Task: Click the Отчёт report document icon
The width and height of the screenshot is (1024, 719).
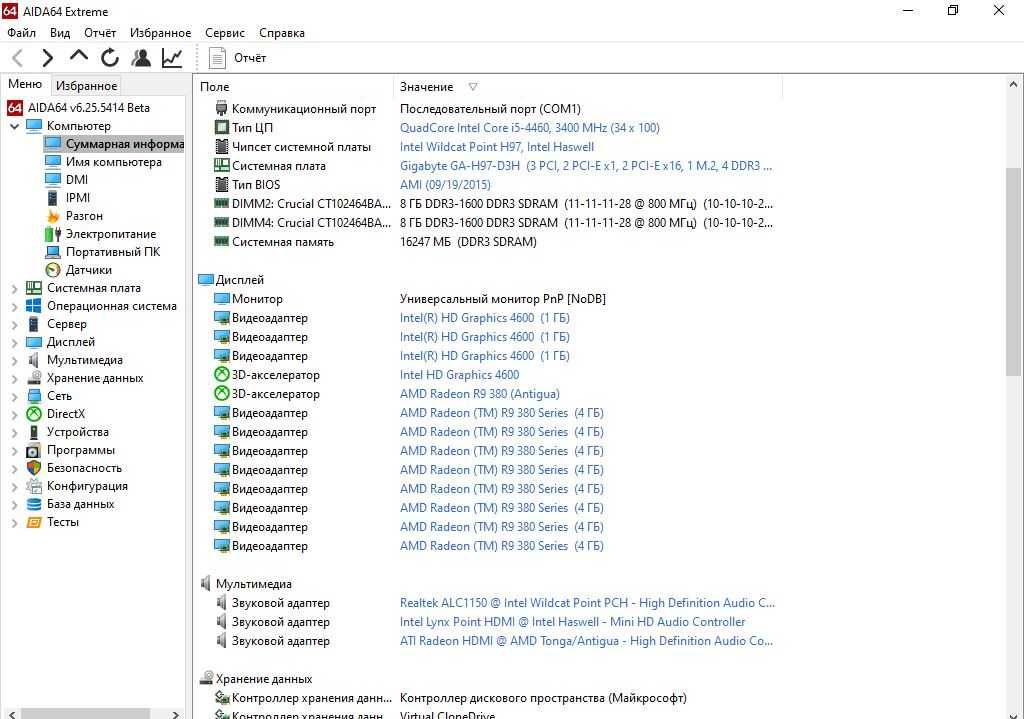Action: (217, 58)
